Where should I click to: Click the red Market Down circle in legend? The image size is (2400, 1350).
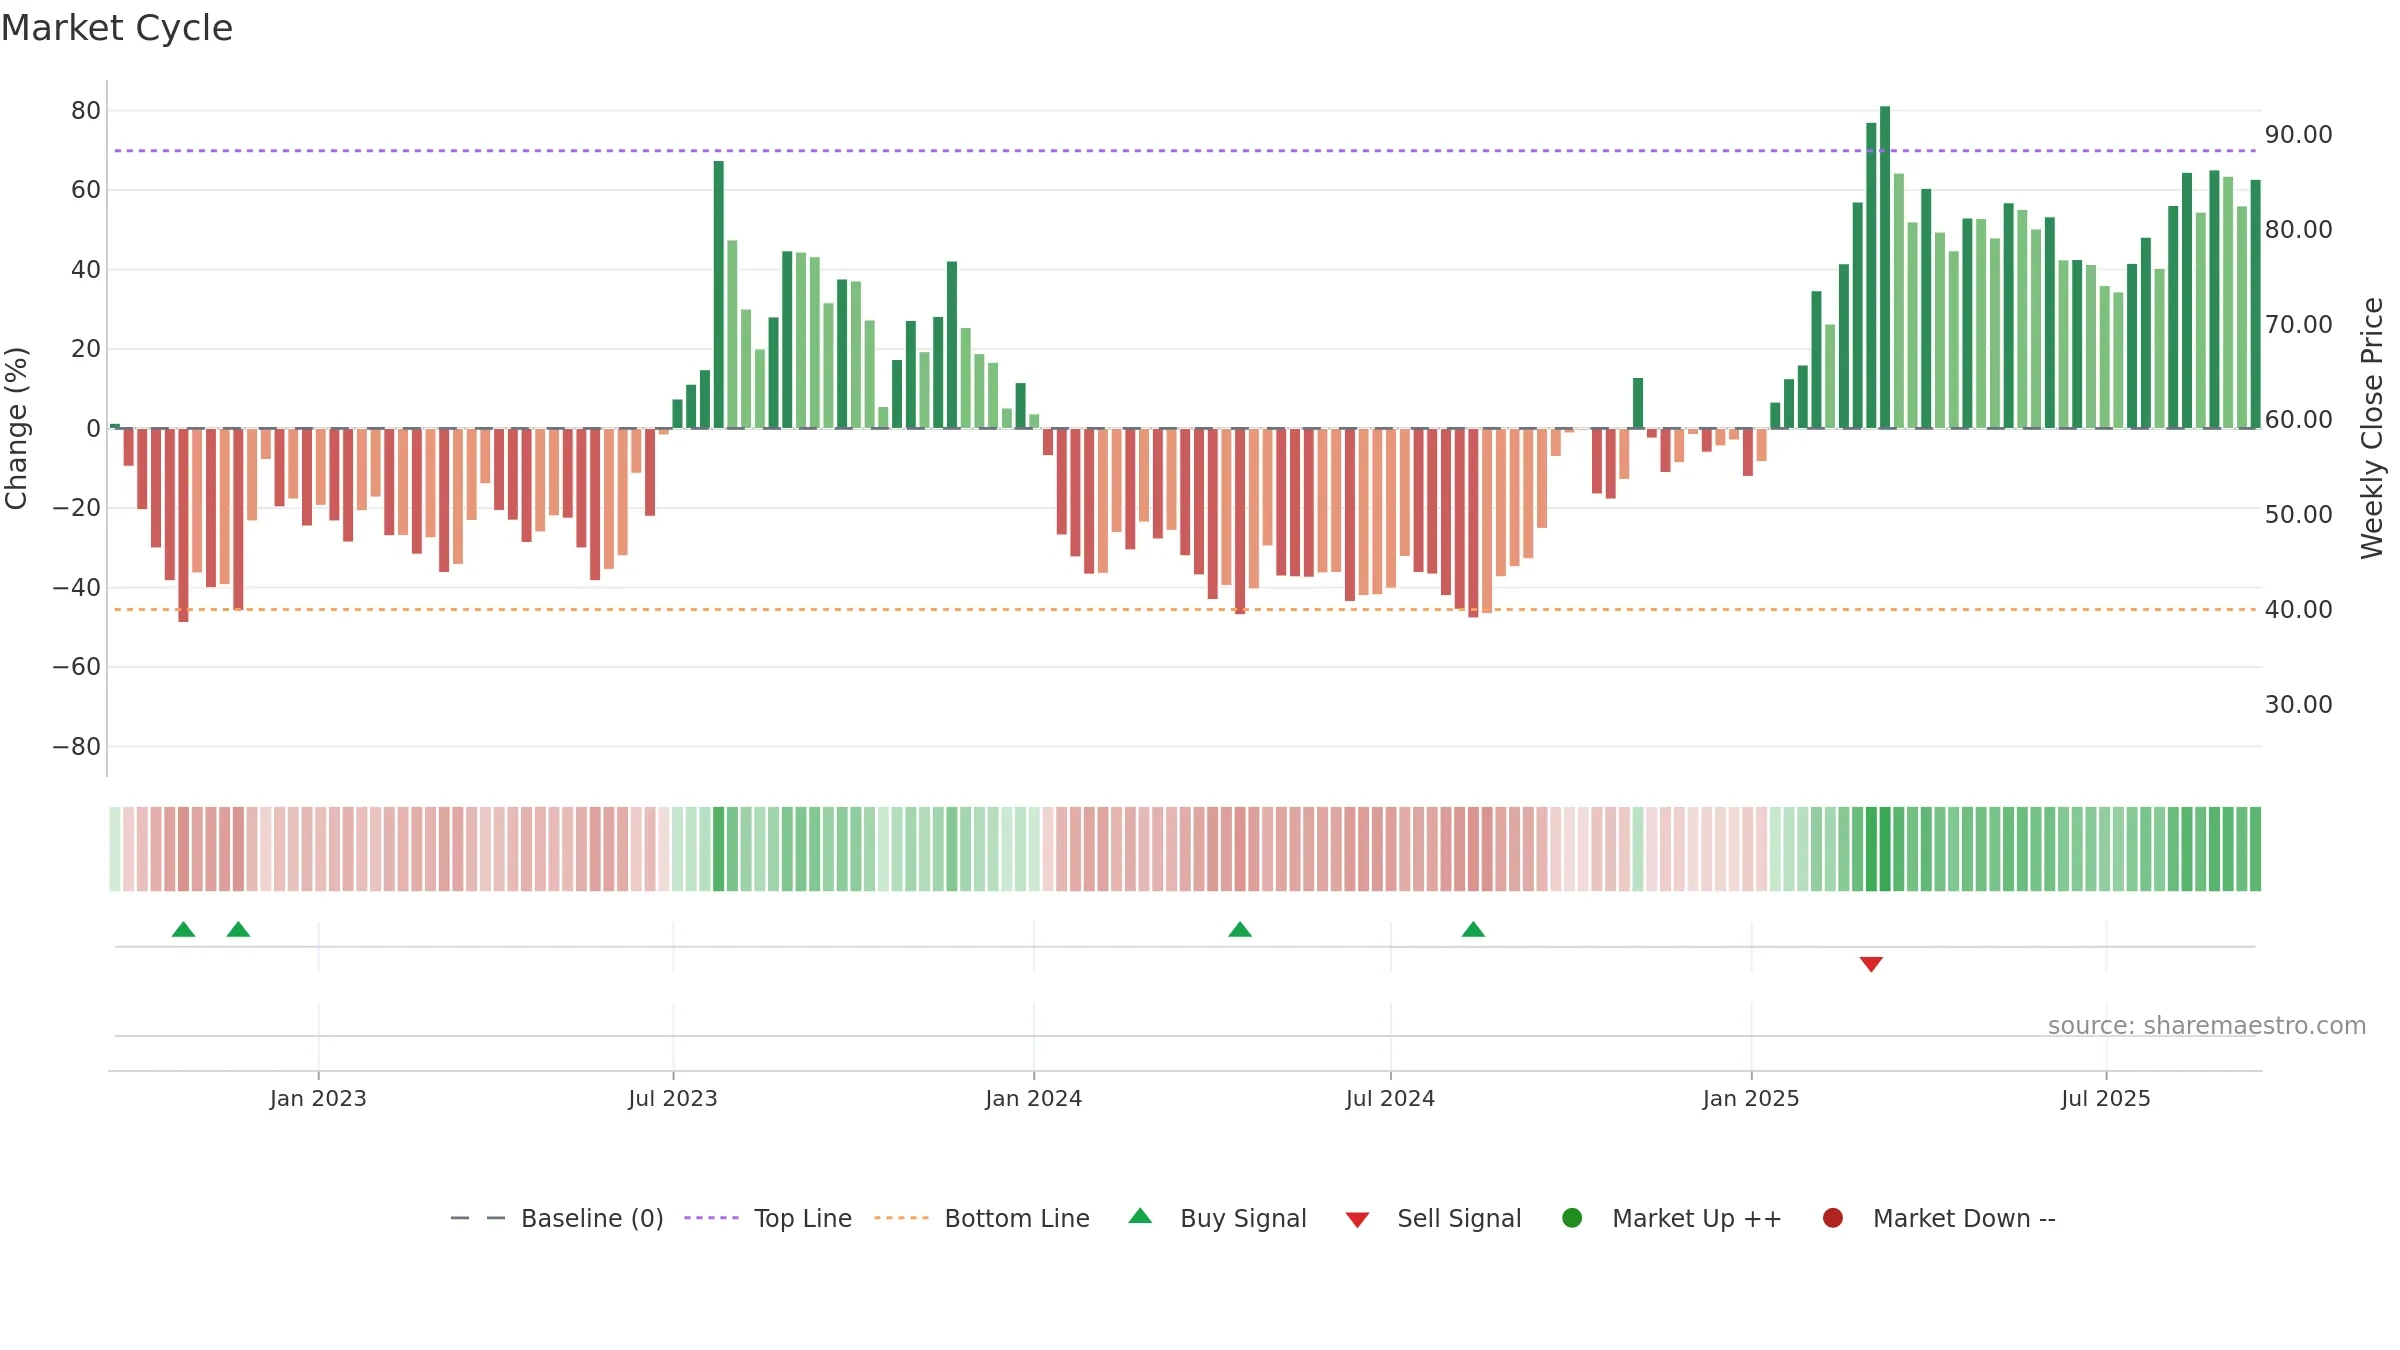(1833, 1218)
